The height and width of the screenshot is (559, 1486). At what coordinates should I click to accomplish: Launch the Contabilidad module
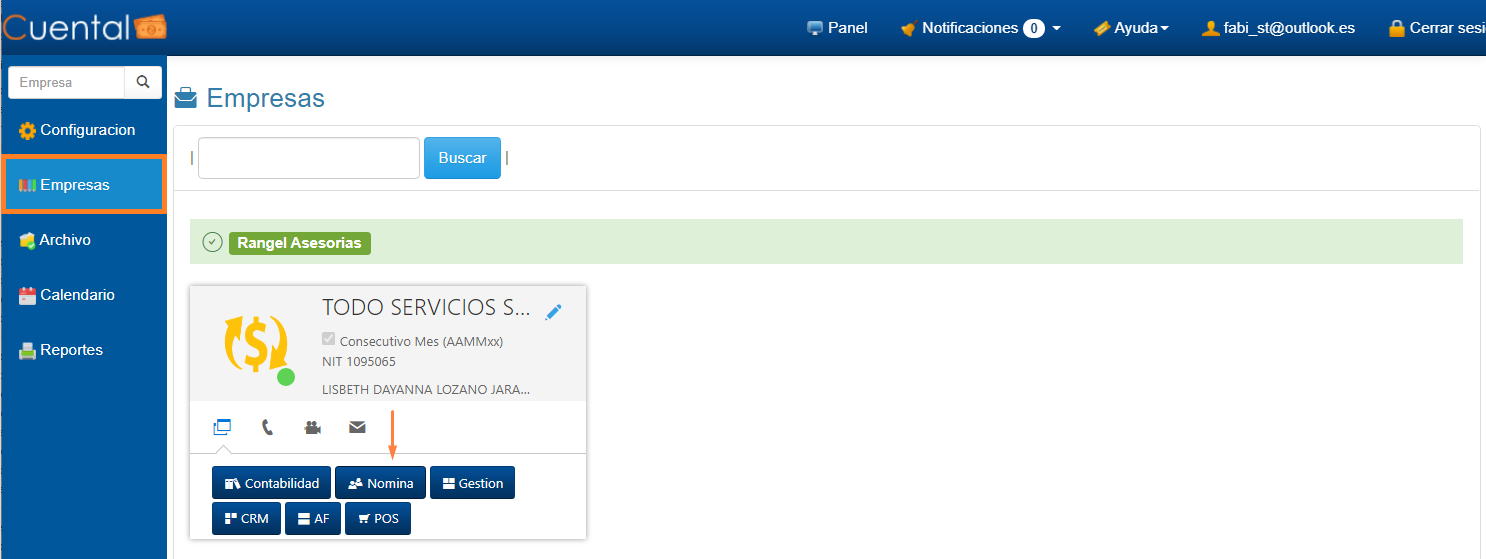click(271, 483)
